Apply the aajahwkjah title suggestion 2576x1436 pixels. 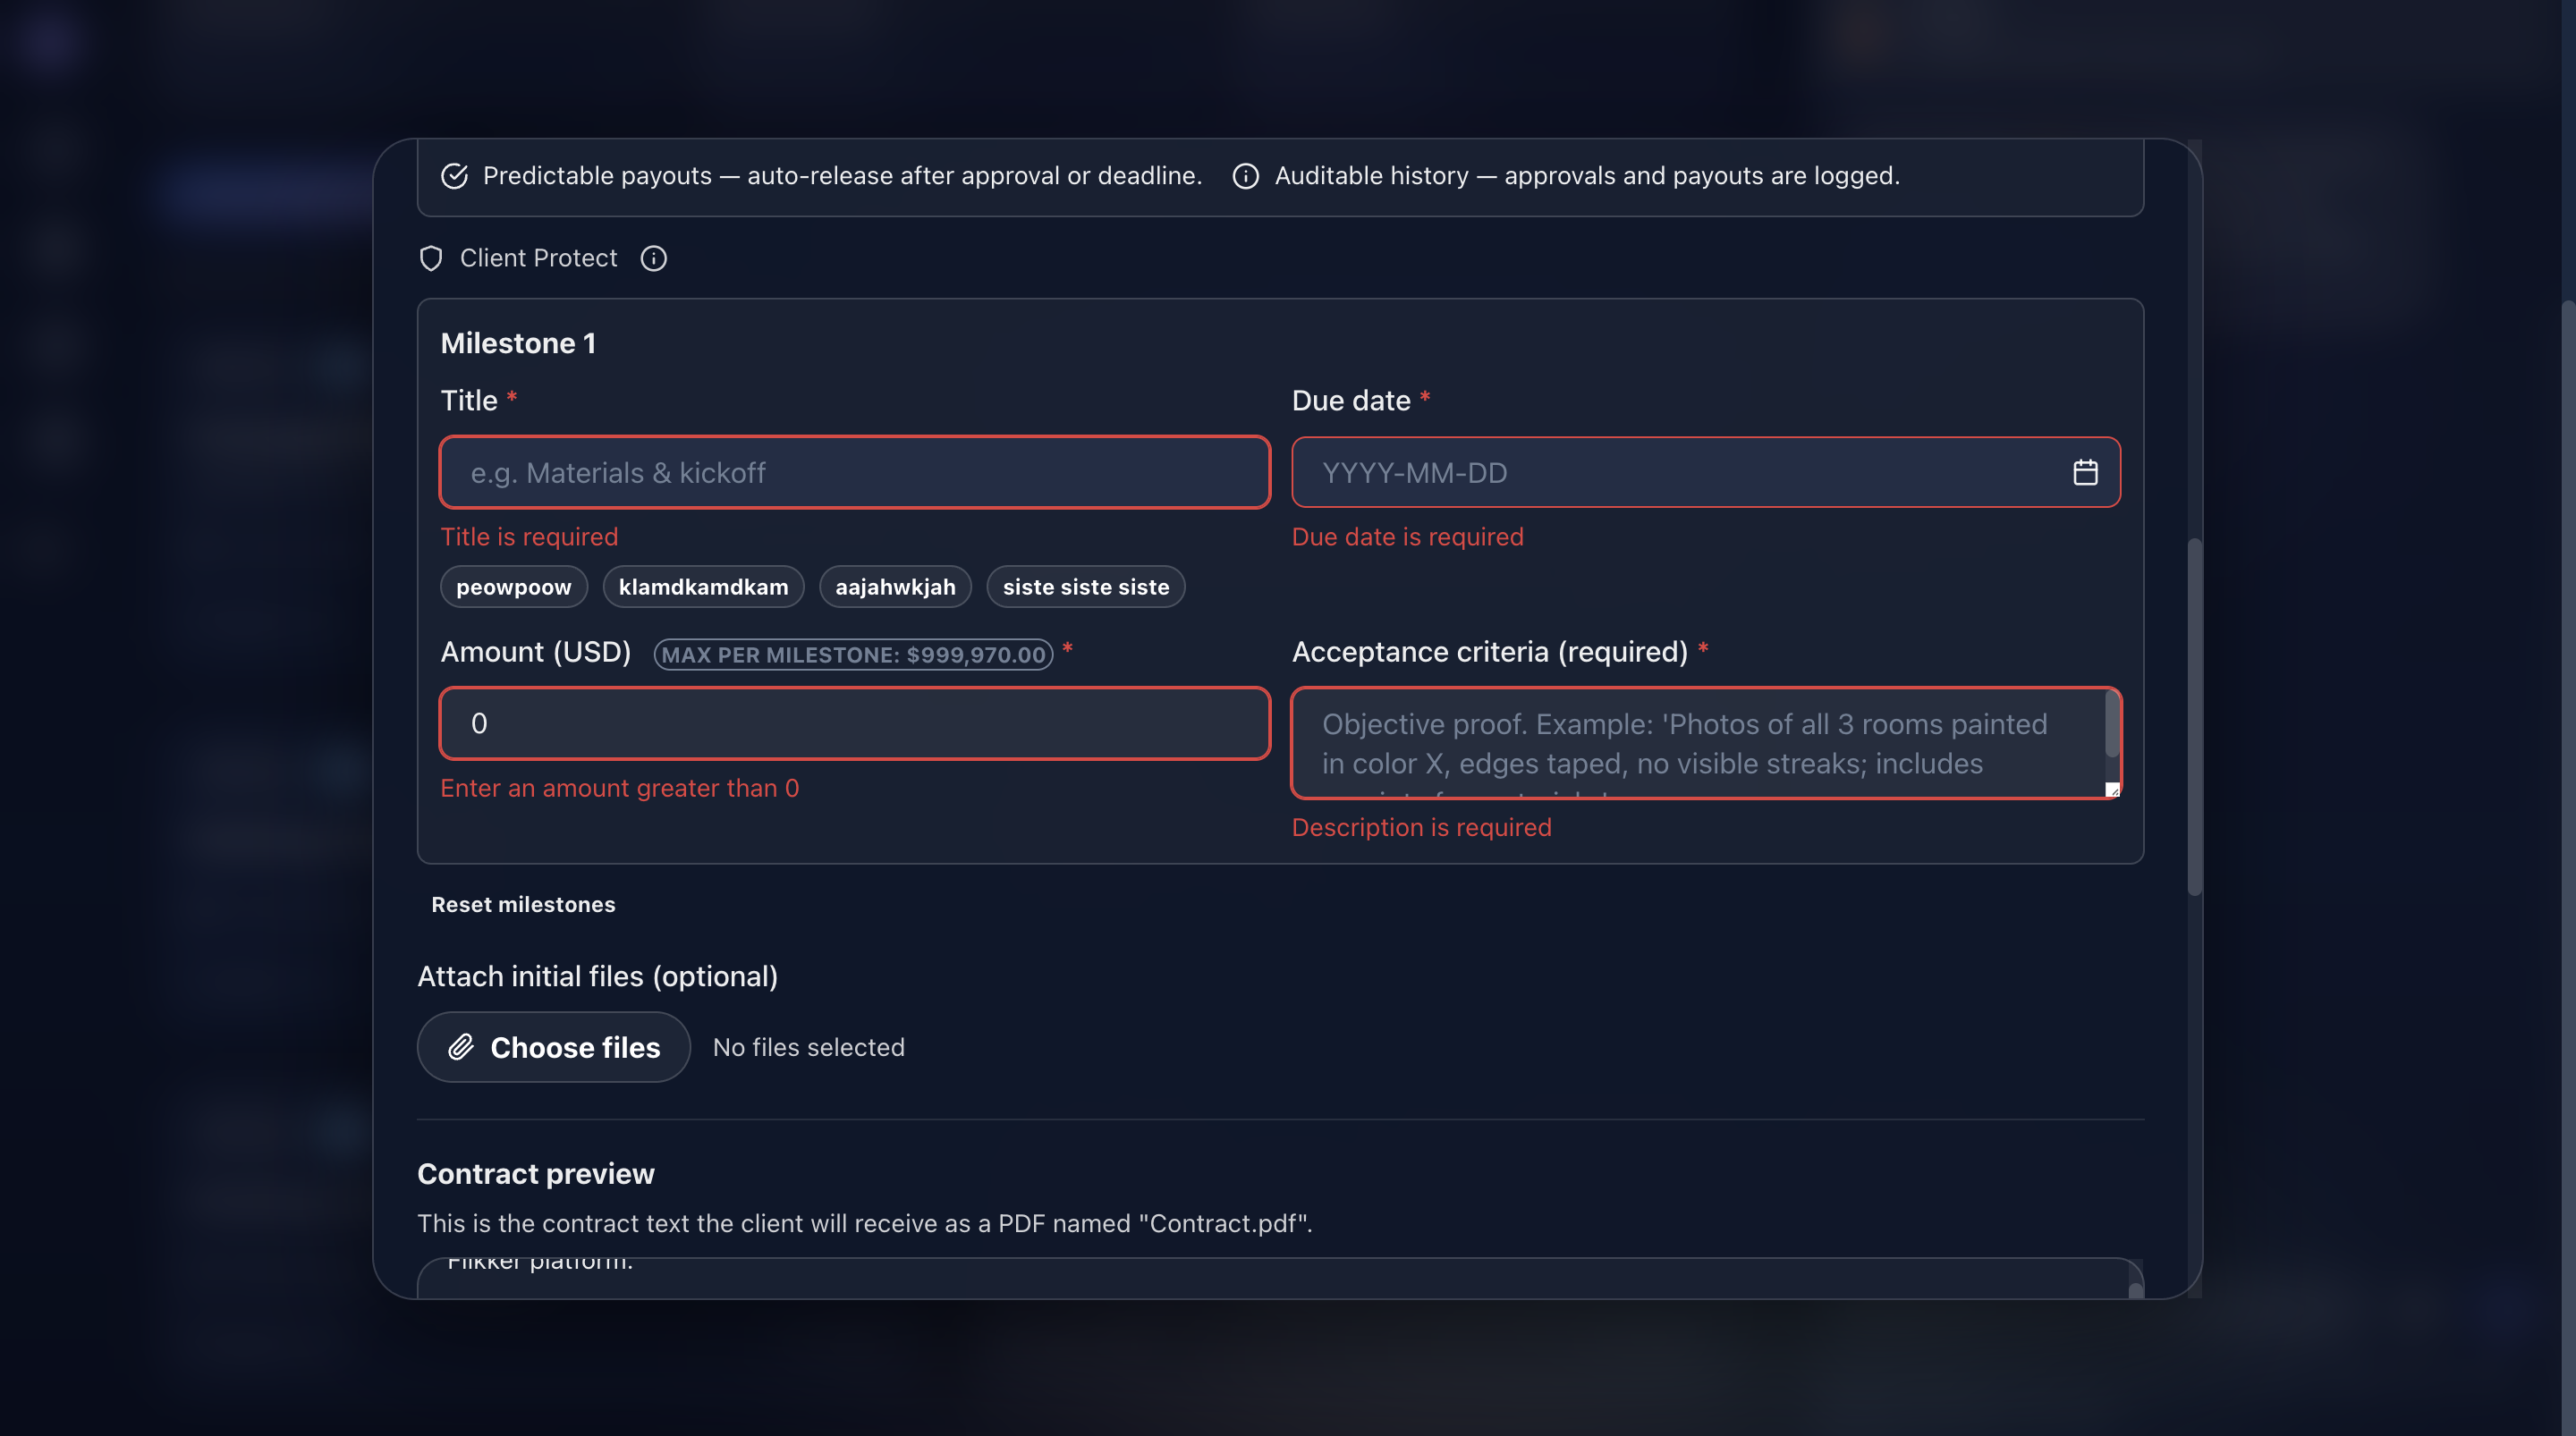point(895,587)
